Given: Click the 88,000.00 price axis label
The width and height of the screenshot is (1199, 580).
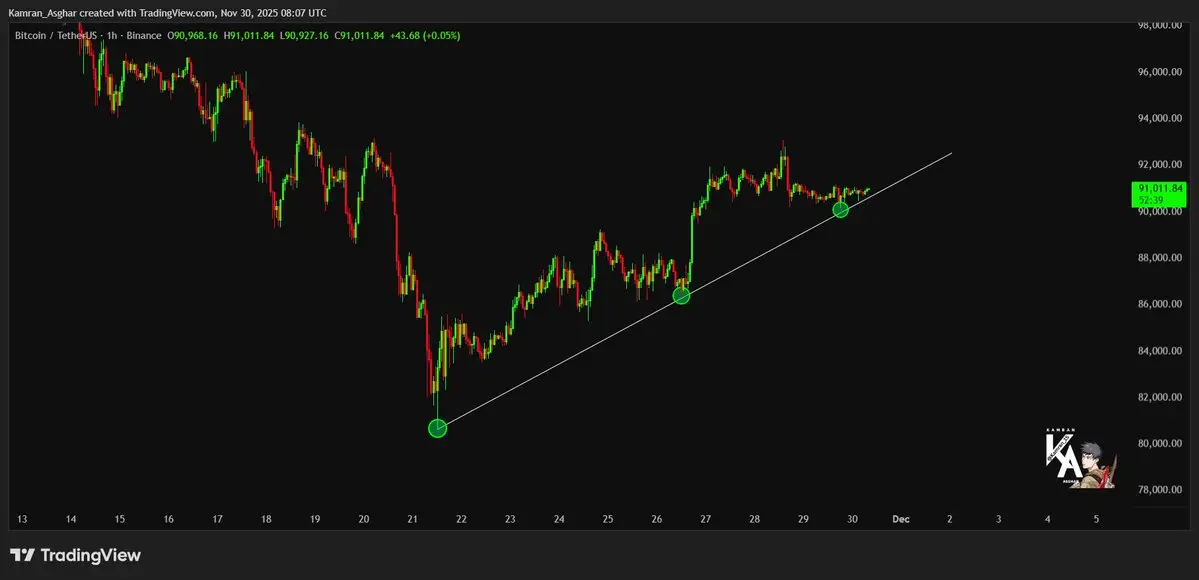Looking at the screenshot, I should [1161, 258].
